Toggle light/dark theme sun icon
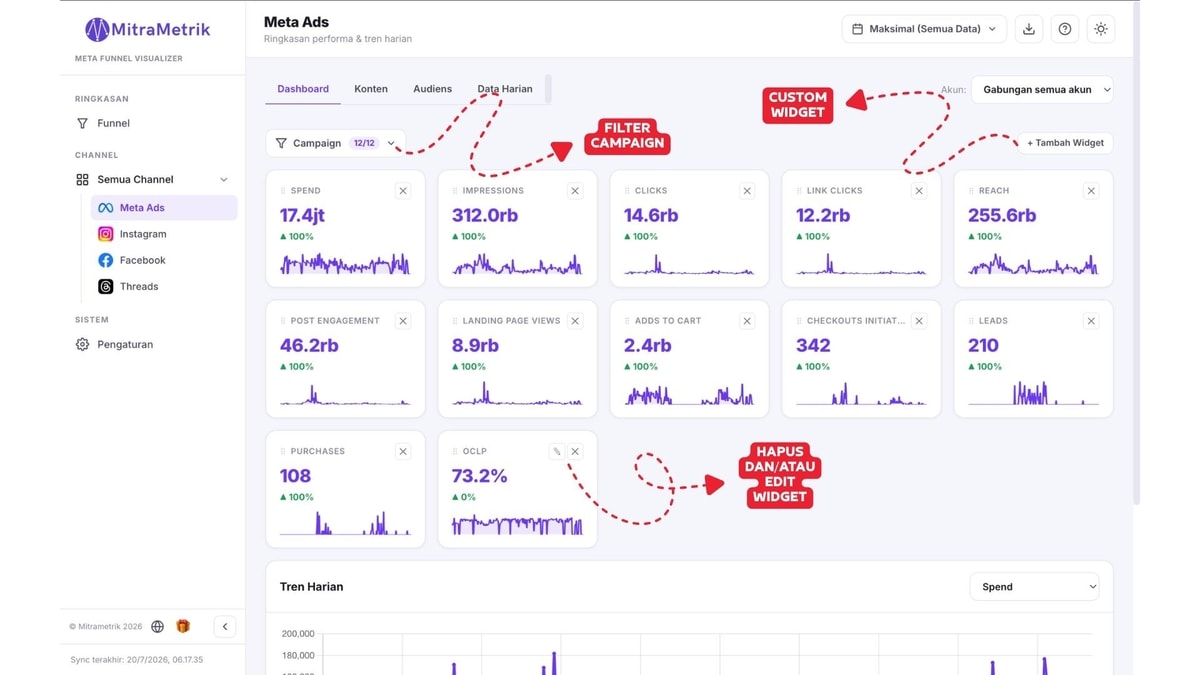Image resolution: width=1200 pixels, height=675 pixels. tap(1101, 29)
